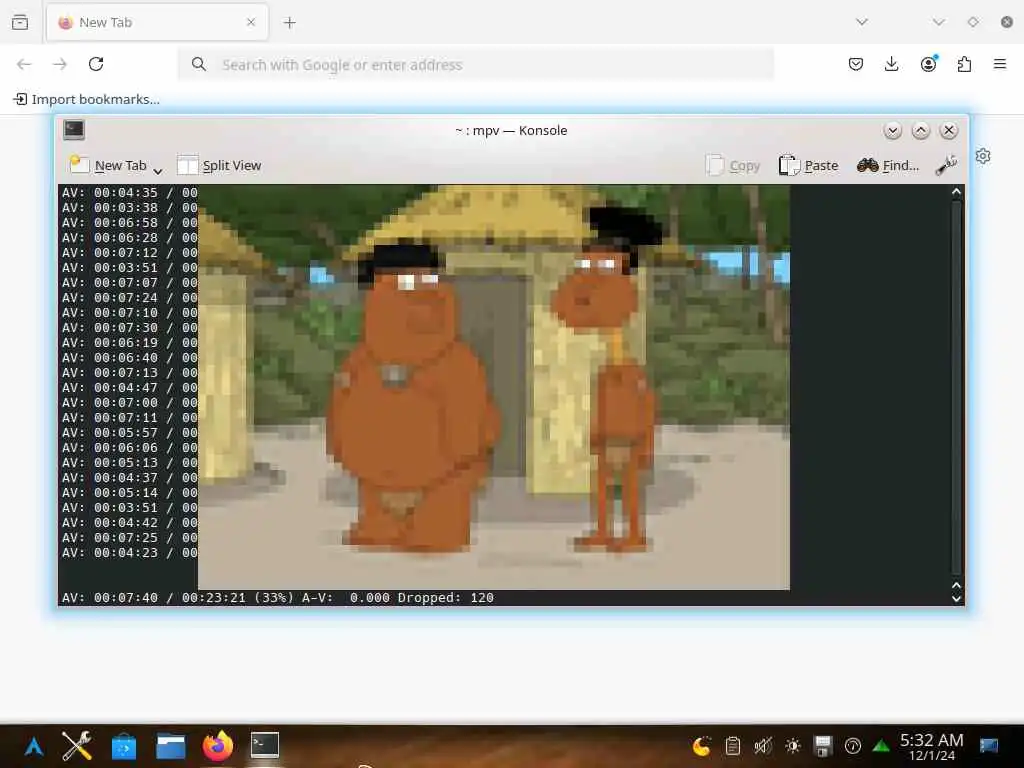1024x768 pixels.
Task: Switch to Konsole terminal taskbar icon
Action: (264, 745)
